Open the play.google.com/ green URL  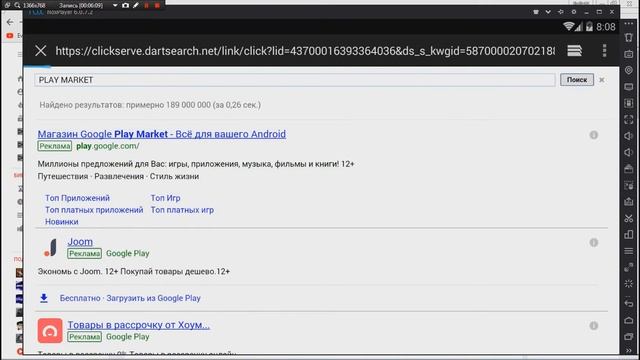(108, 146)
